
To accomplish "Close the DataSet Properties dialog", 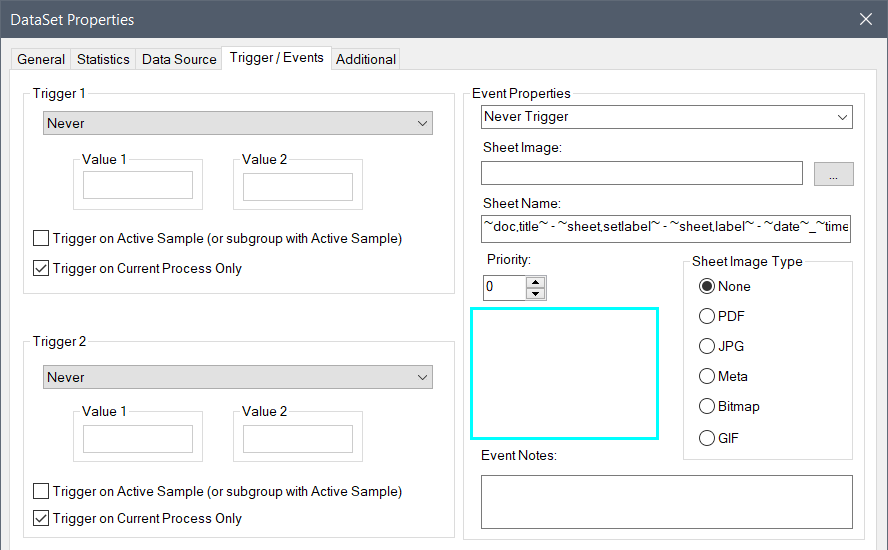I will pos(865,19).
